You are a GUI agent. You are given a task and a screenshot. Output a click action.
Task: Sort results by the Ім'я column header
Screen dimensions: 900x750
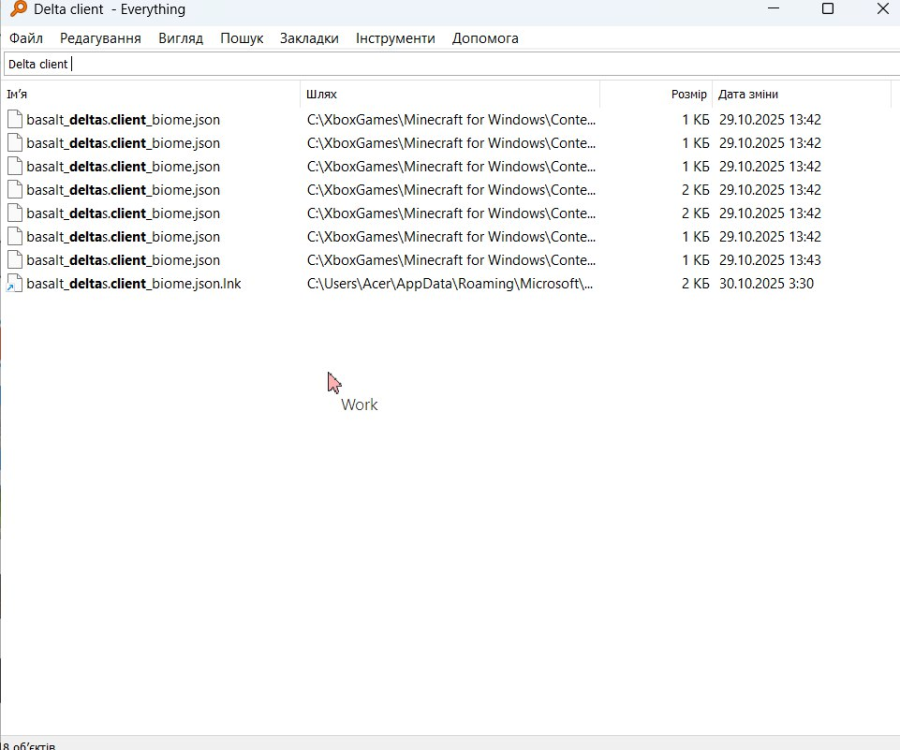coord(152,94)
